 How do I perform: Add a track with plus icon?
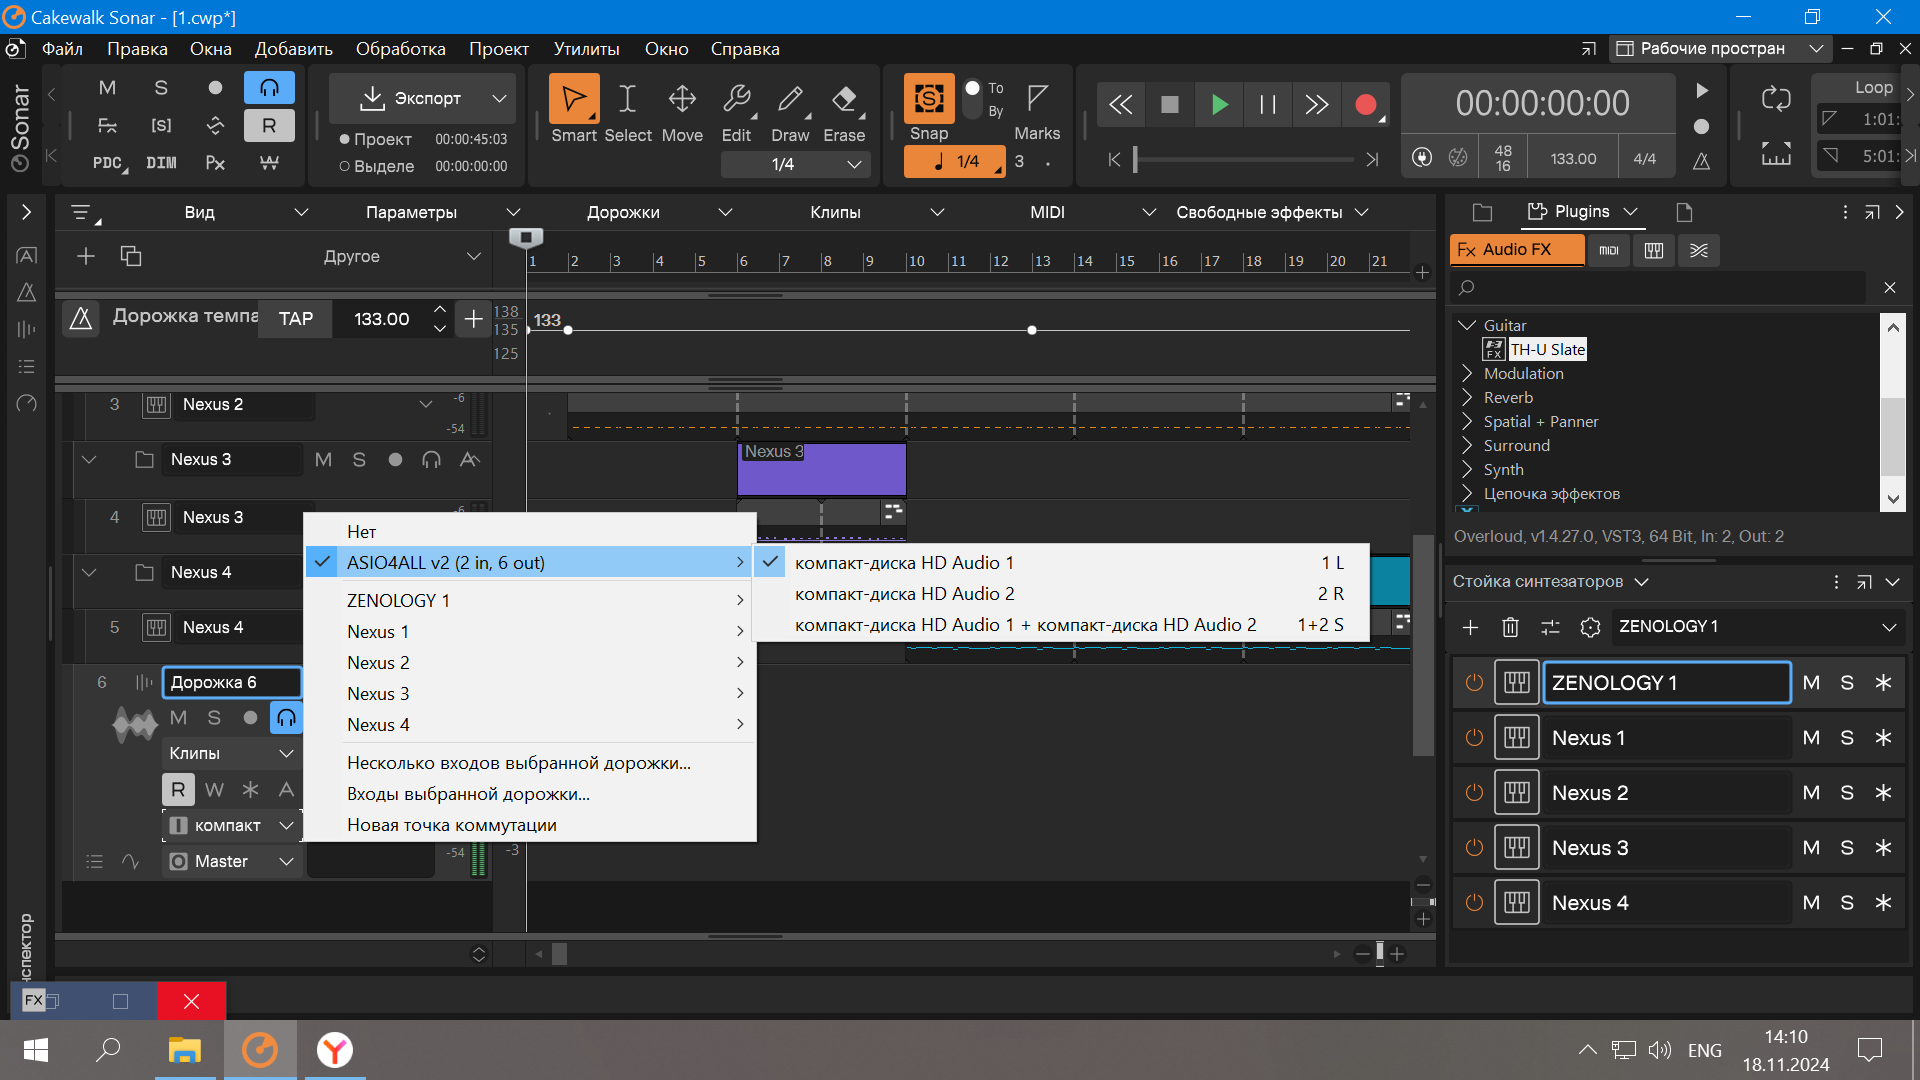pyautogui.click(x=86, y=256)
